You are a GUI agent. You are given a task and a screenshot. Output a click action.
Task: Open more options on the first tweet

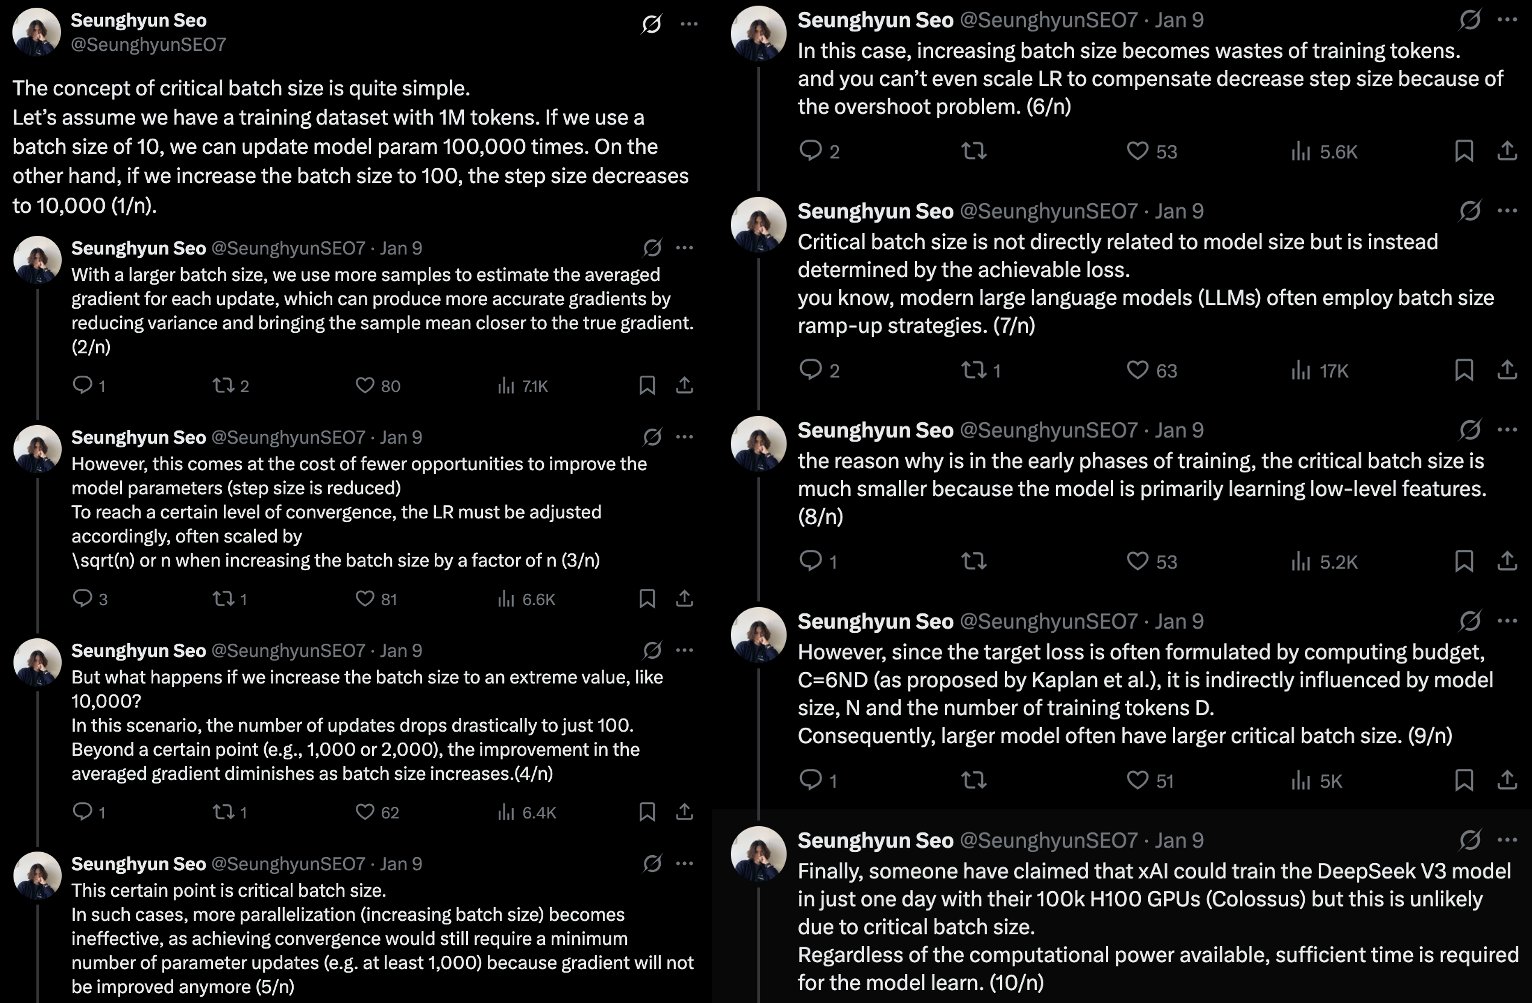689,24
